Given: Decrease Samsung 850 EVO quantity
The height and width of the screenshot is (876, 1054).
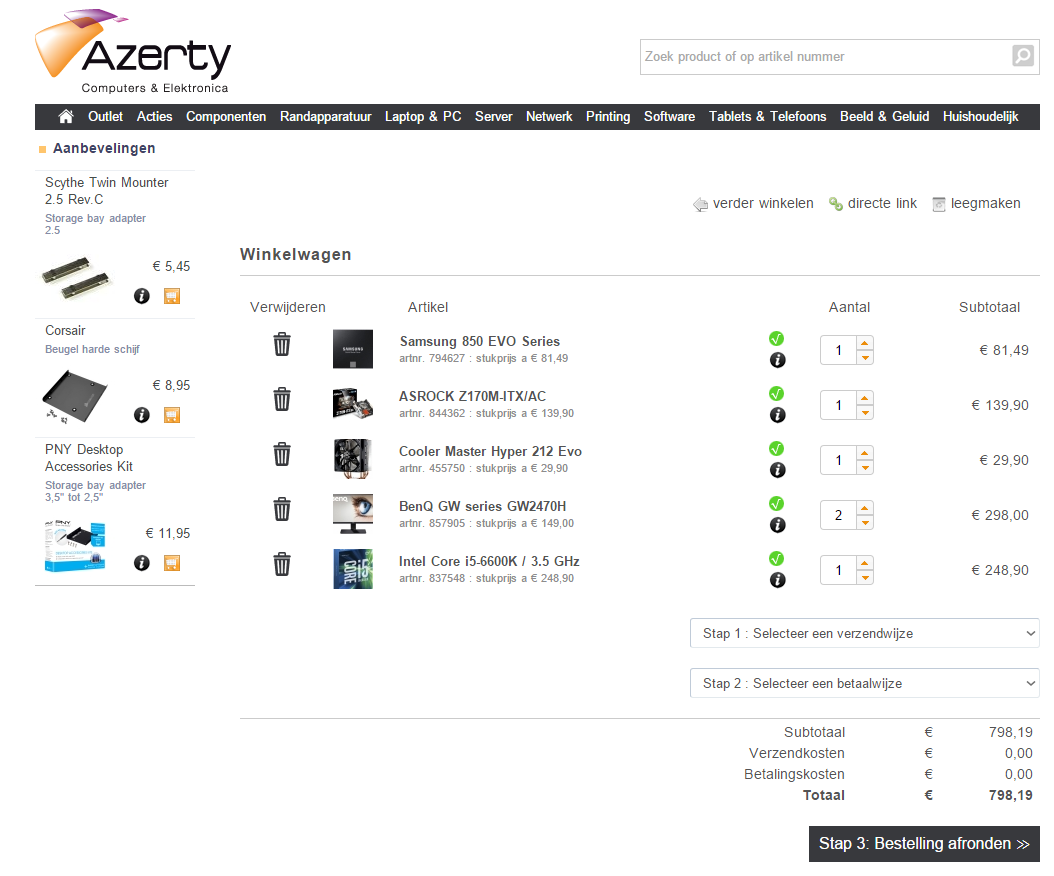Looking at the screenshot, I should [865, 358].
